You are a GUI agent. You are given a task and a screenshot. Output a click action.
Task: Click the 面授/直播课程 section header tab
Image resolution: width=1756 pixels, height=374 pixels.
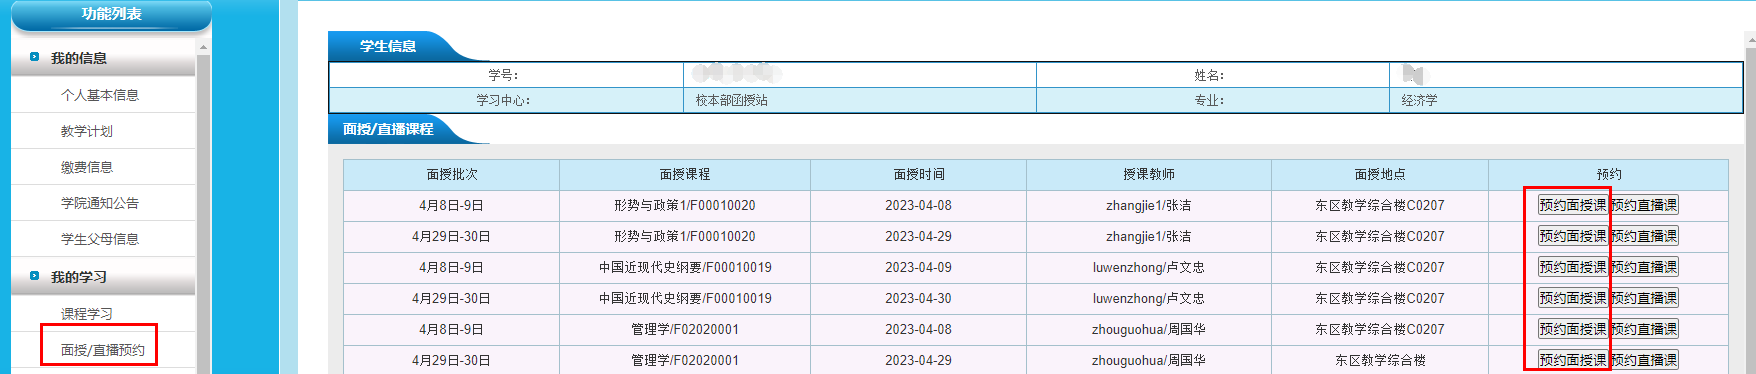pyautogui.click(x=388, y=129)
